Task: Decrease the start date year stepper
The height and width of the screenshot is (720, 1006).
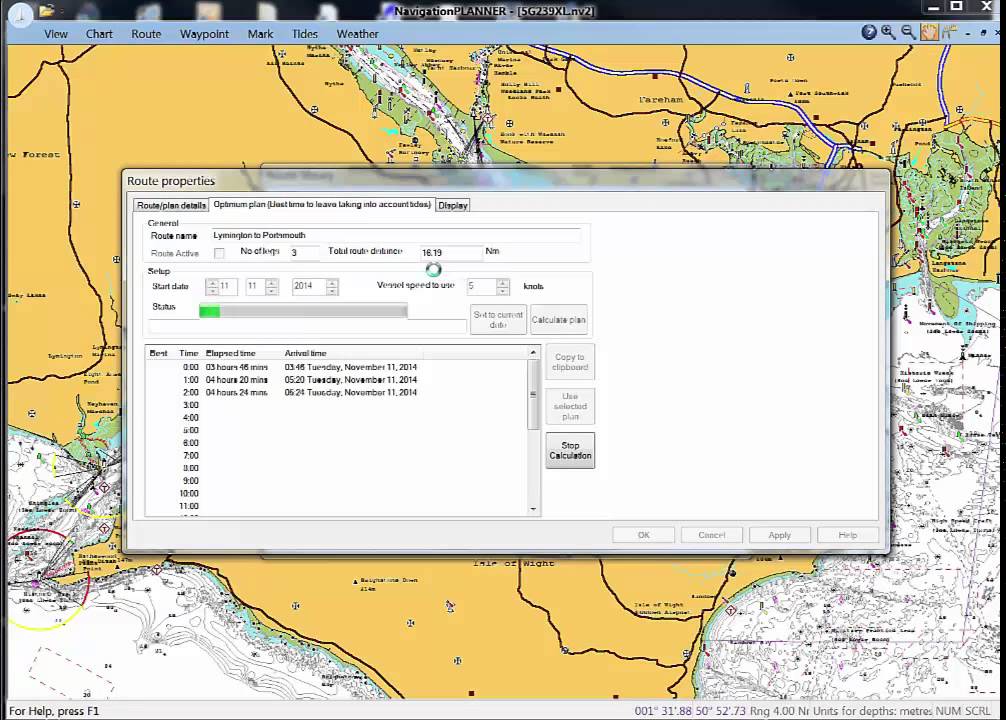Action: [332, 291]
